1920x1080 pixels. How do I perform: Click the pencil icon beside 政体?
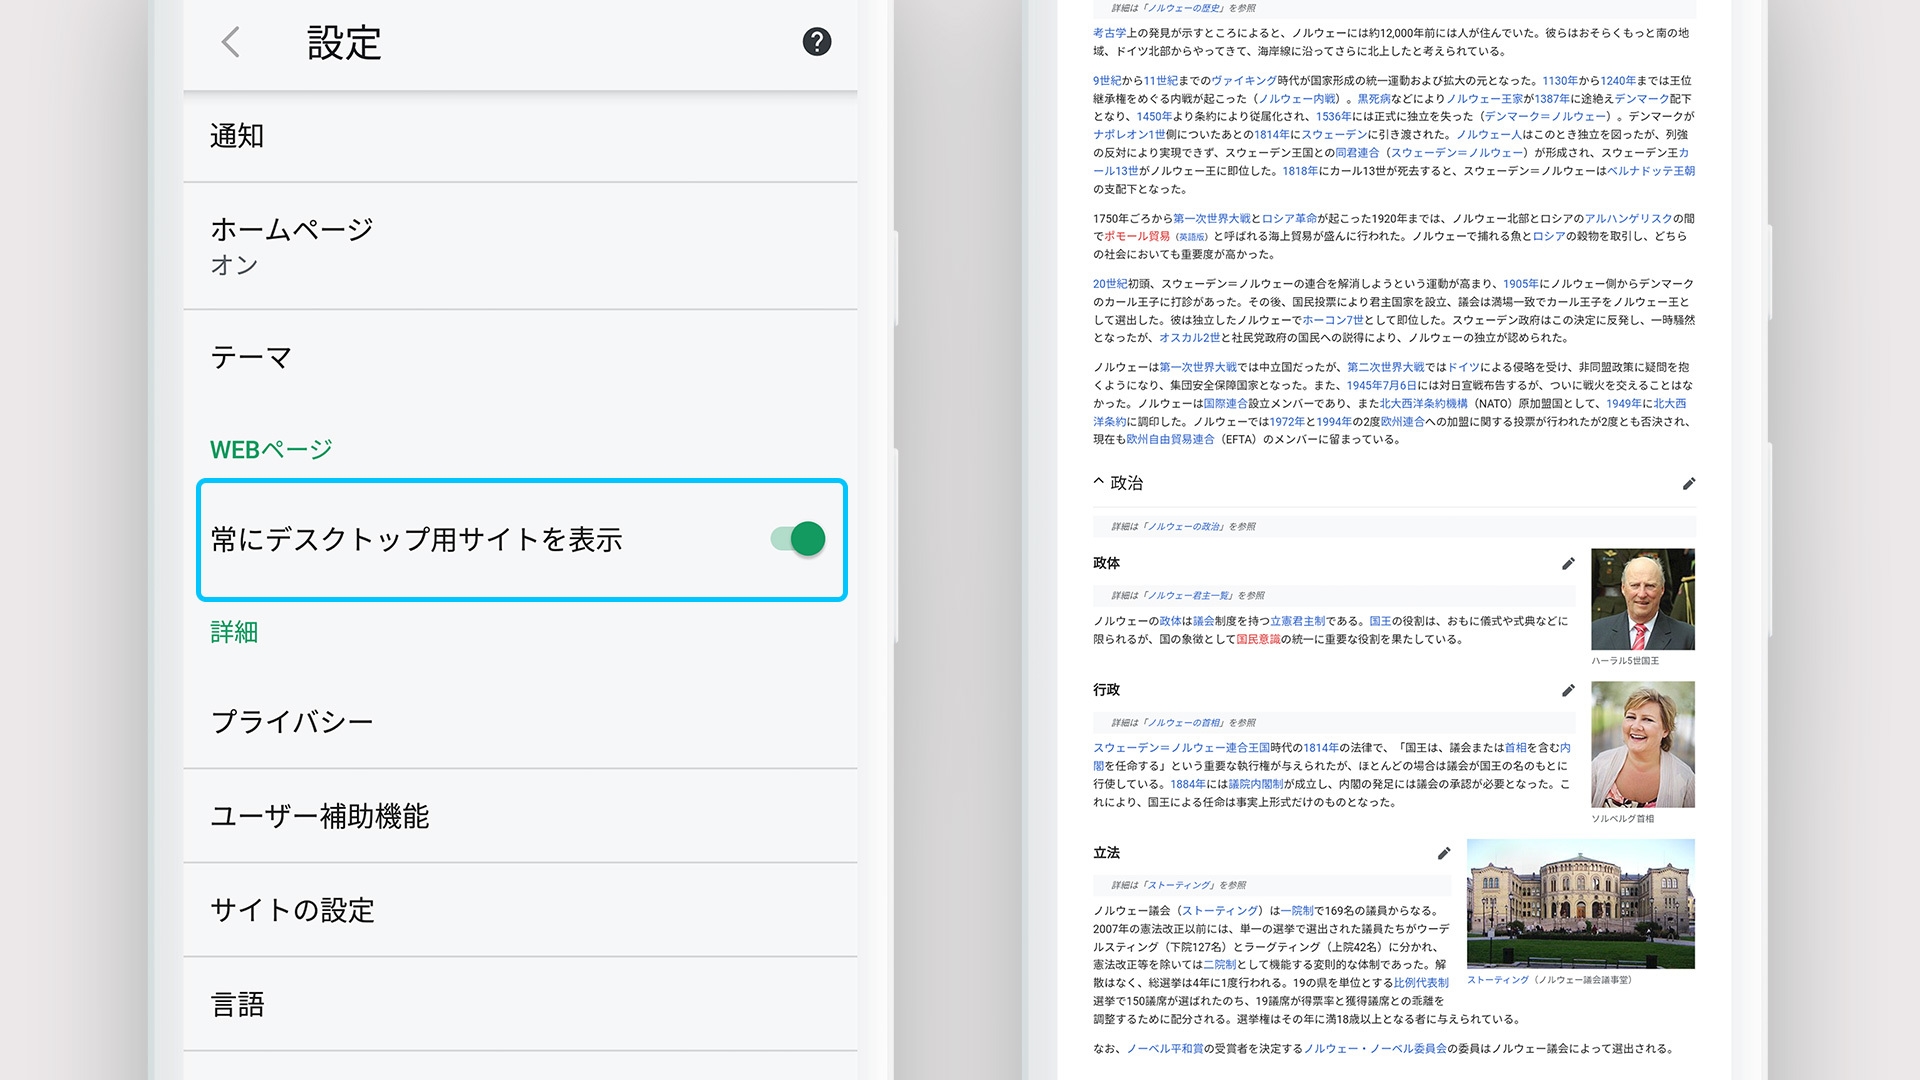click(x=1568, y=564)
